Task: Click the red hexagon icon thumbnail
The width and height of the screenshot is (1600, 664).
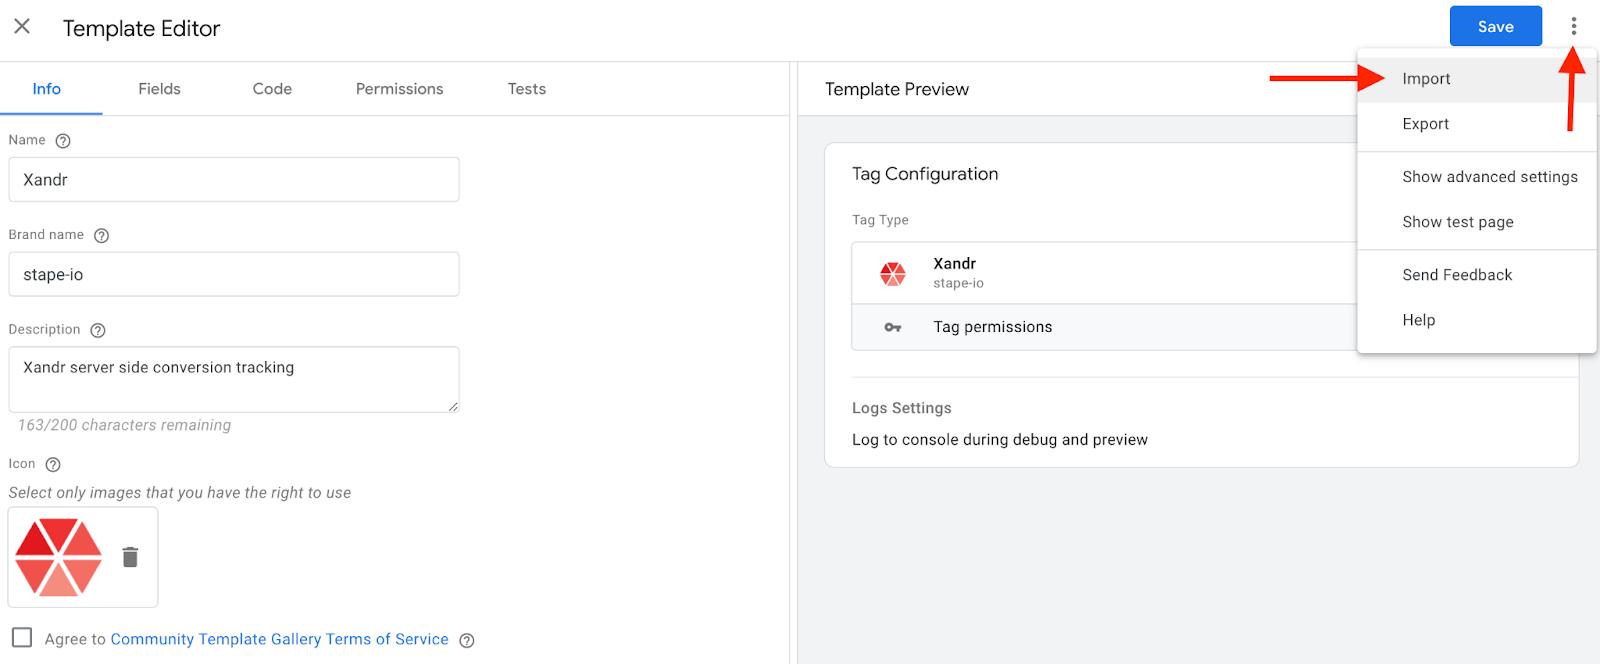Action: tap(59, 557)
